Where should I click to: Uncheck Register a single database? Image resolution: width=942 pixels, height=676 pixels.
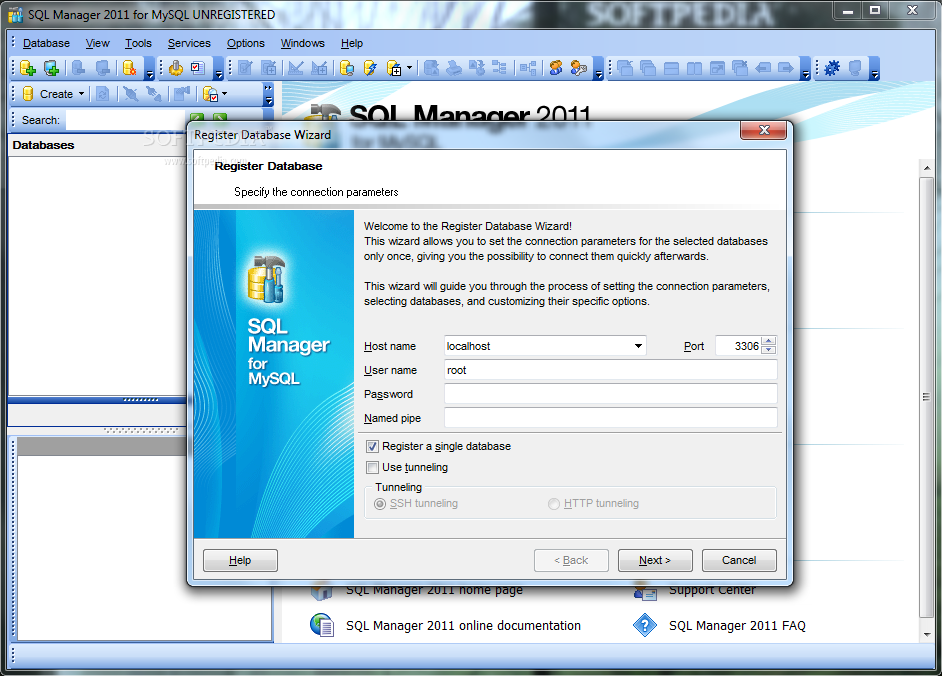pyautogui.click(x=372, y=446)
